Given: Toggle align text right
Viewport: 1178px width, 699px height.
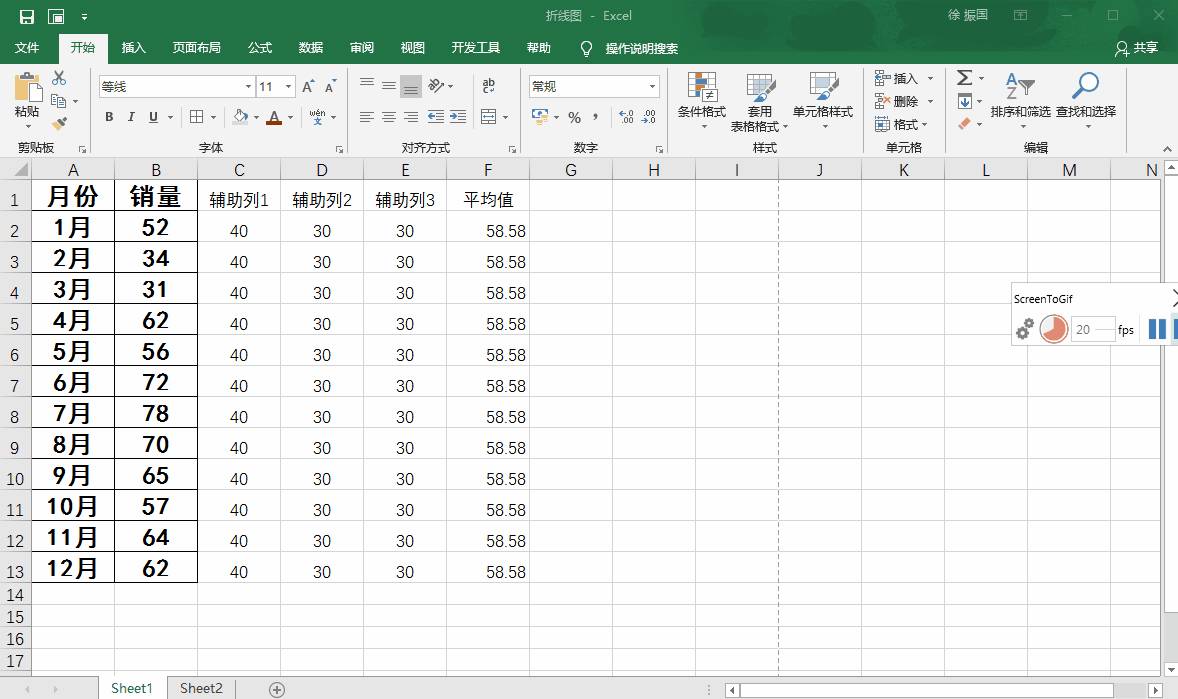Looking at the screenshot, I should 411,116.
